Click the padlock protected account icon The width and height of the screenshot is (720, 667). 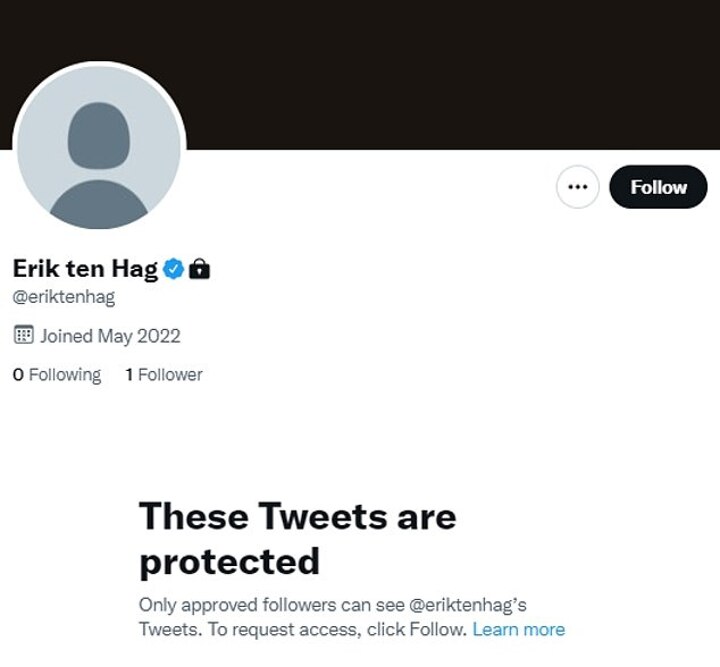click(x=200, y=268)
